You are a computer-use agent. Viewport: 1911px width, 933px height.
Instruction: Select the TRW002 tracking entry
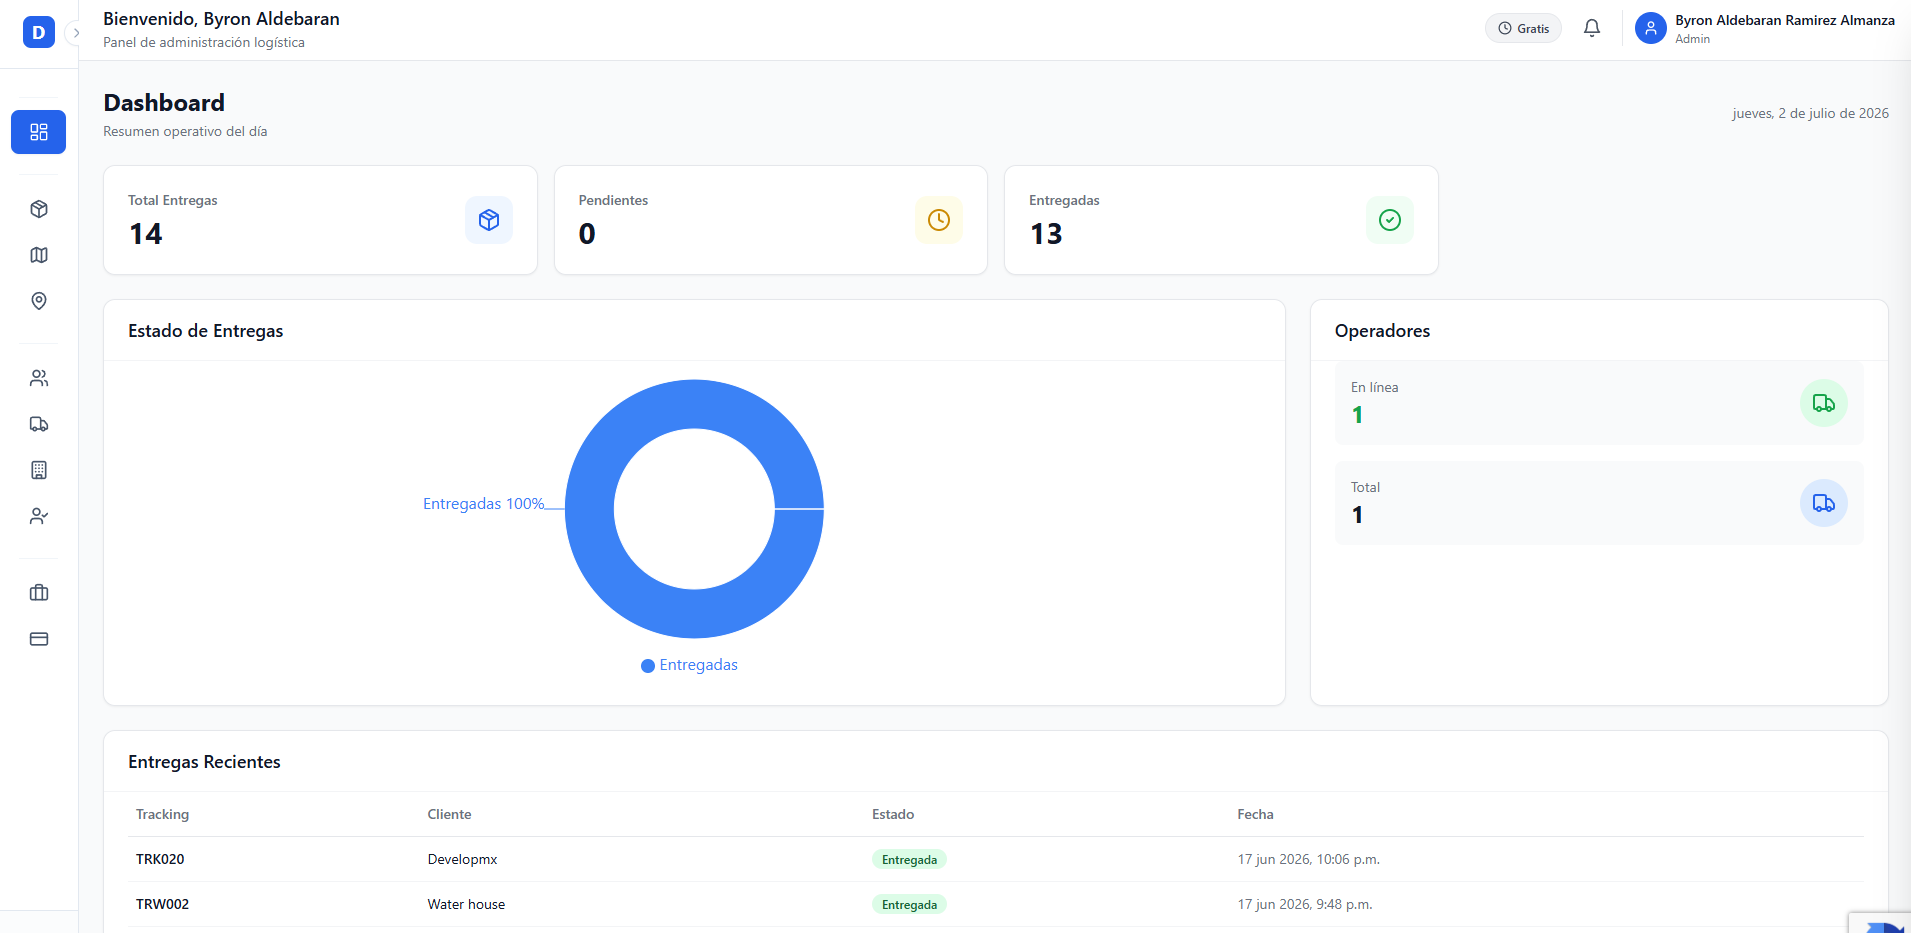[162, 904]
